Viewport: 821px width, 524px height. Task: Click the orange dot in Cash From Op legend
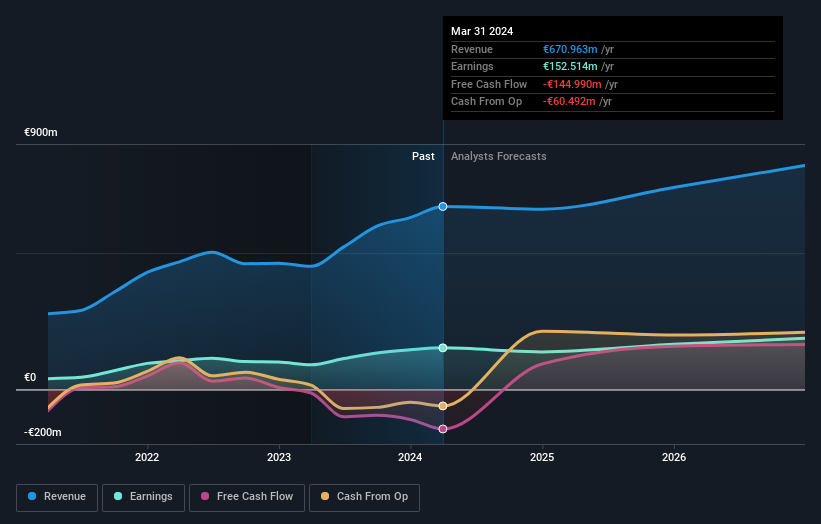(325, 496)
